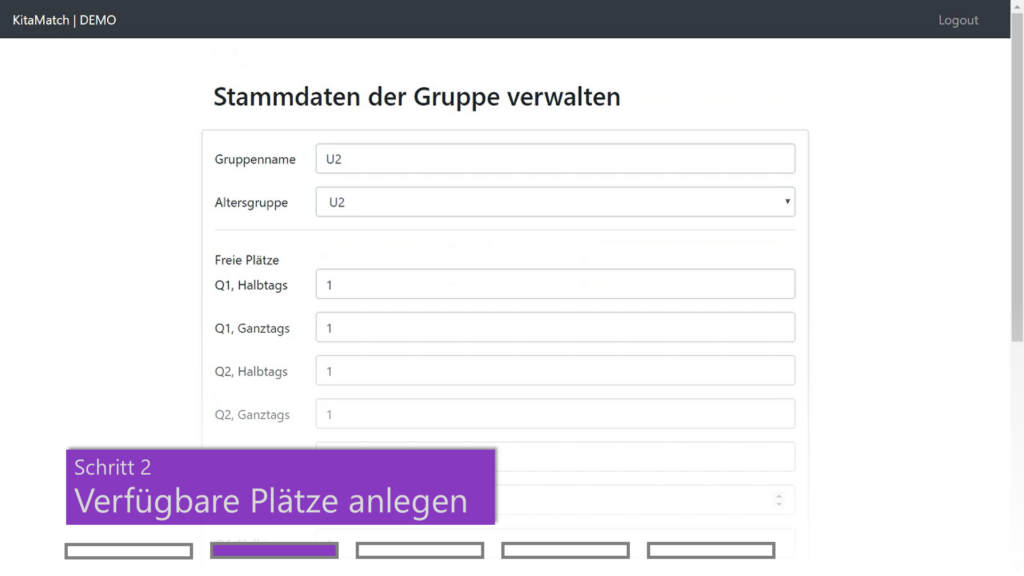Click the fifth step progress box
This screenshot has height=576, width=1024.
711,551
